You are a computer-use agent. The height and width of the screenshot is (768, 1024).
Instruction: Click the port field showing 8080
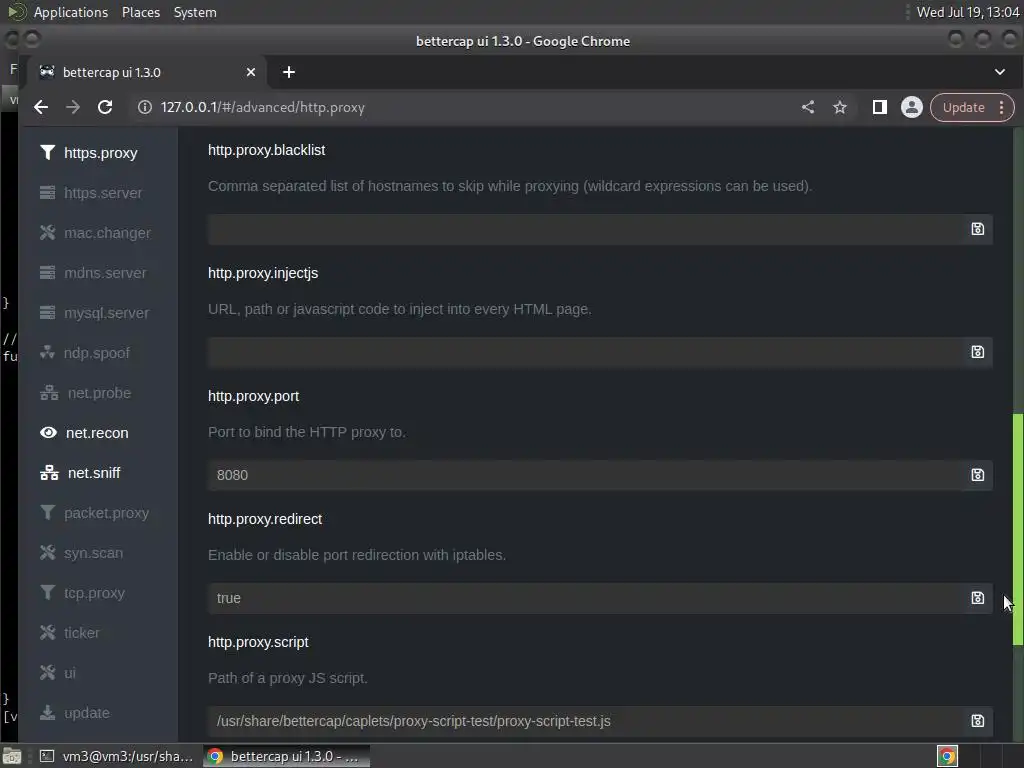pos(586,475)
